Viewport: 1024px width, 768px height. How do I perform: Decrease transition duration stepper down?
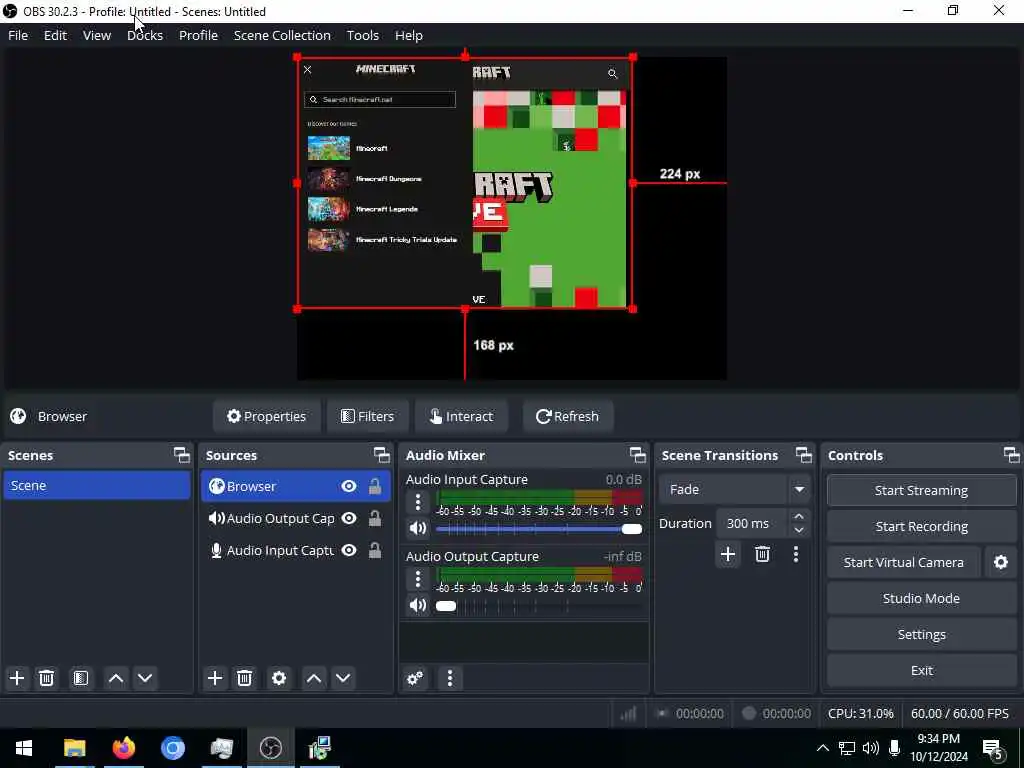click(799, 530)
